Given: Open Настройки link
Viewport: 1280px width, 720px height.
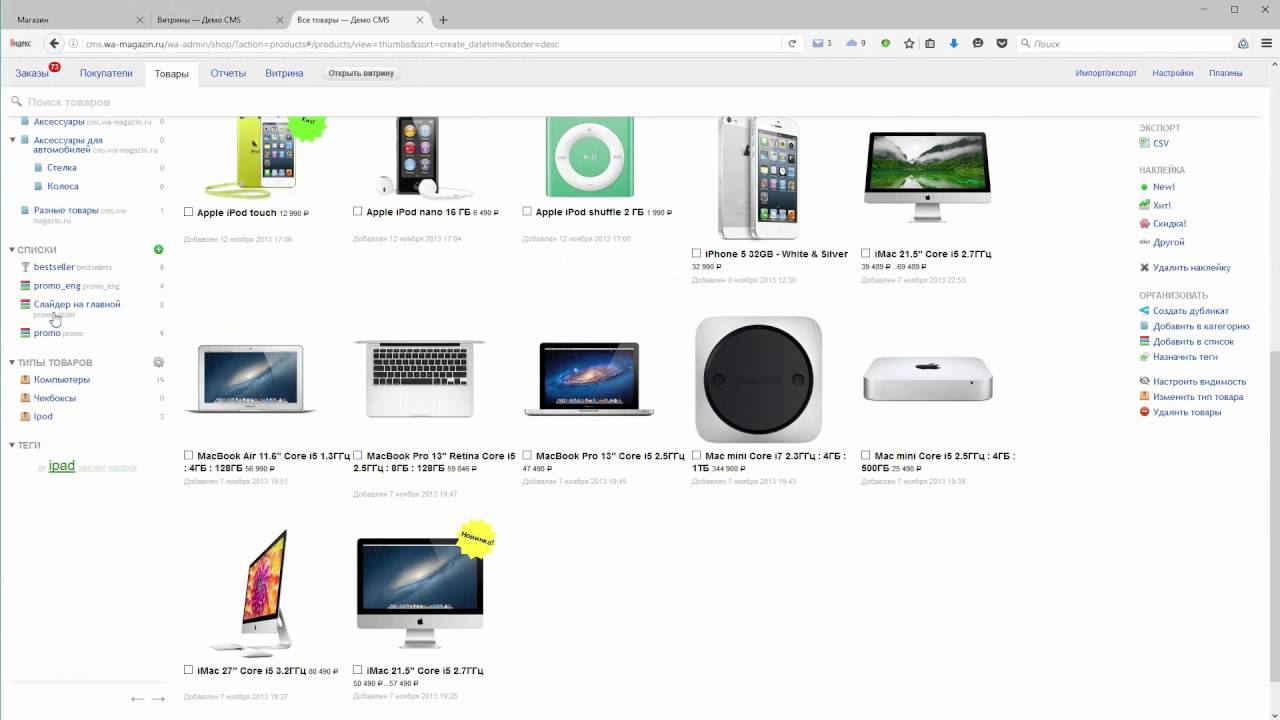Looking at the screenshot, I should 1172,73.
